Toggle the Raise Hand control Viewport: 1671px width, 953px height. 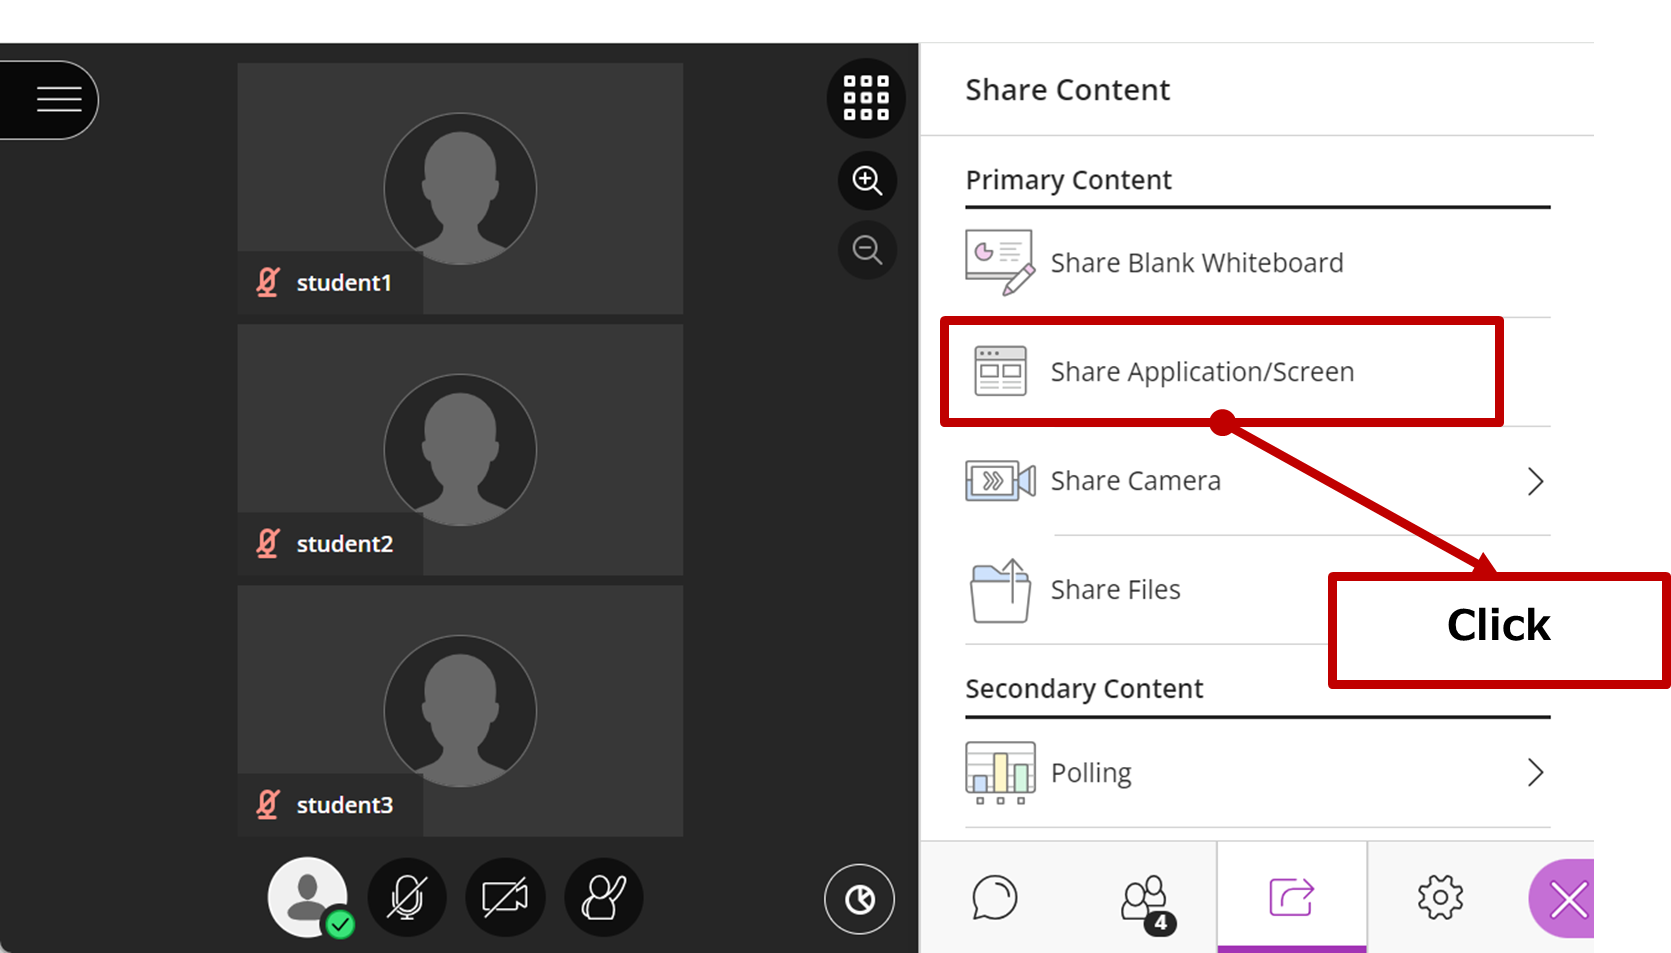604,898
